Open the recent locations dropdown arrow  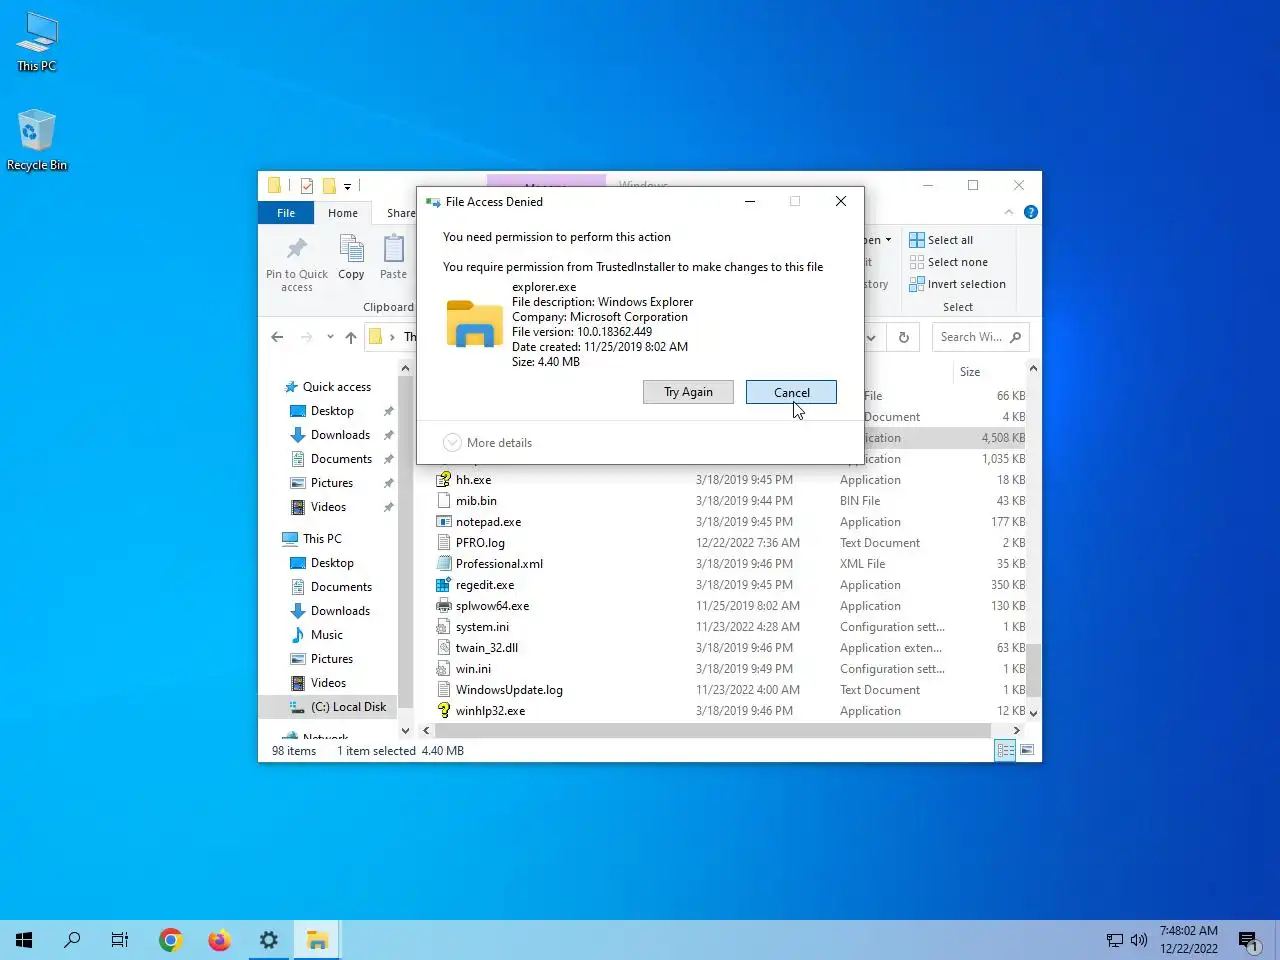click(x=330, y=337)
